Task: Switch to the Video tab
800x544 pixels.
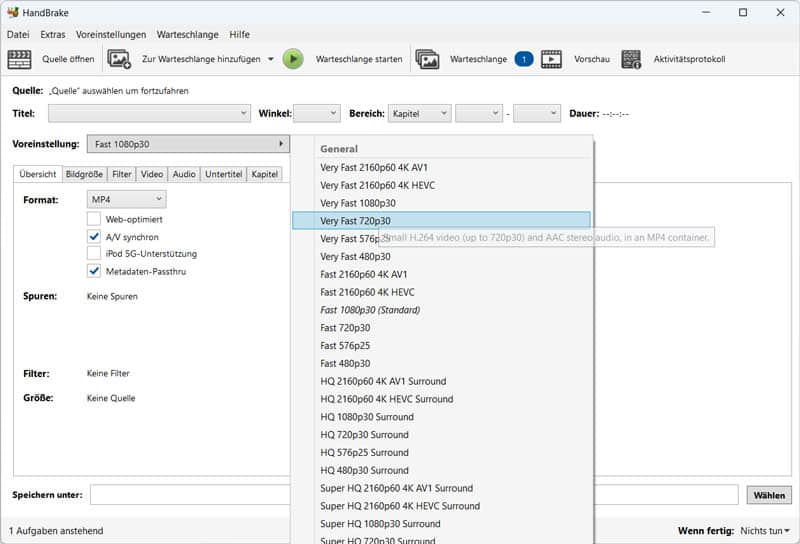Action: [x=152, y=174]
